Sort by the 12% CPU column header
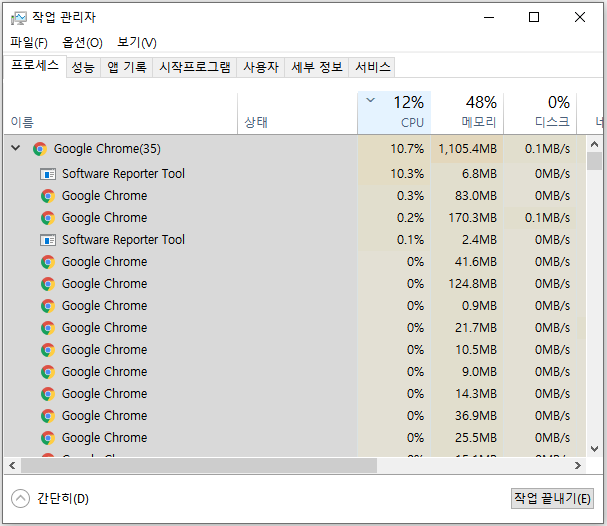This screenshot has width=607, height=526. pyautogui.click(x=394, y=113)
